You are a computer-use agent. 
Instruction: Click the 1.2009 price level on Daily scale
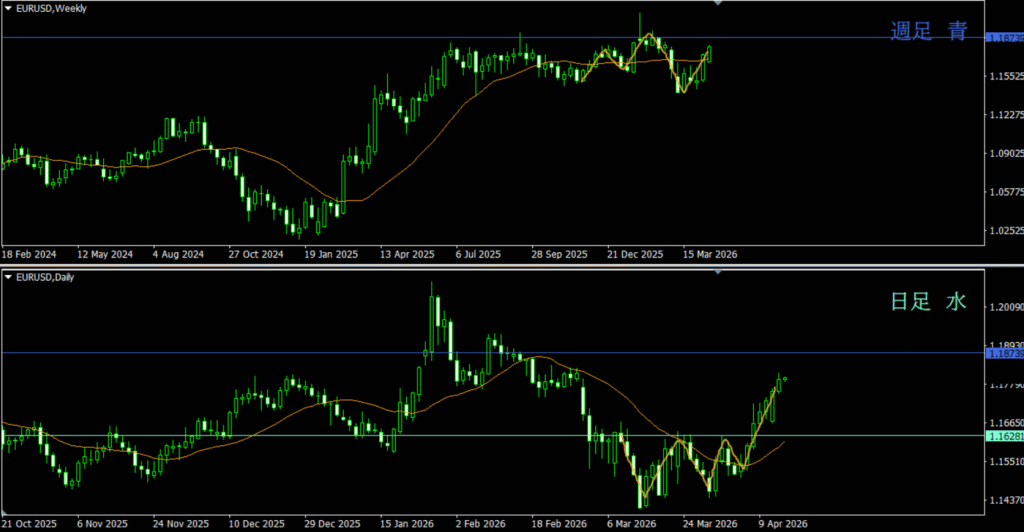pyautogui.click(x=1004, y=307)
